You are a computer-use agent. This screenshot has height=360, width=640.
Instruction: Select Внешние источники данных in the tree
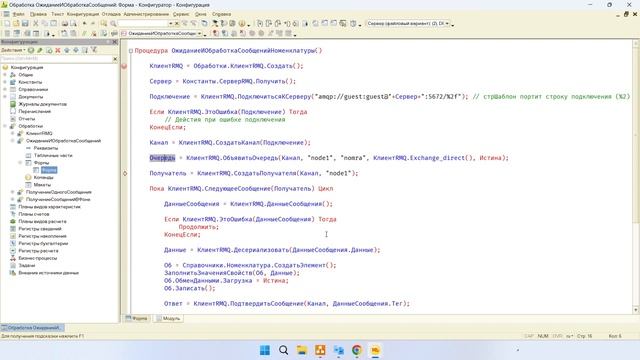coord(49,273)
